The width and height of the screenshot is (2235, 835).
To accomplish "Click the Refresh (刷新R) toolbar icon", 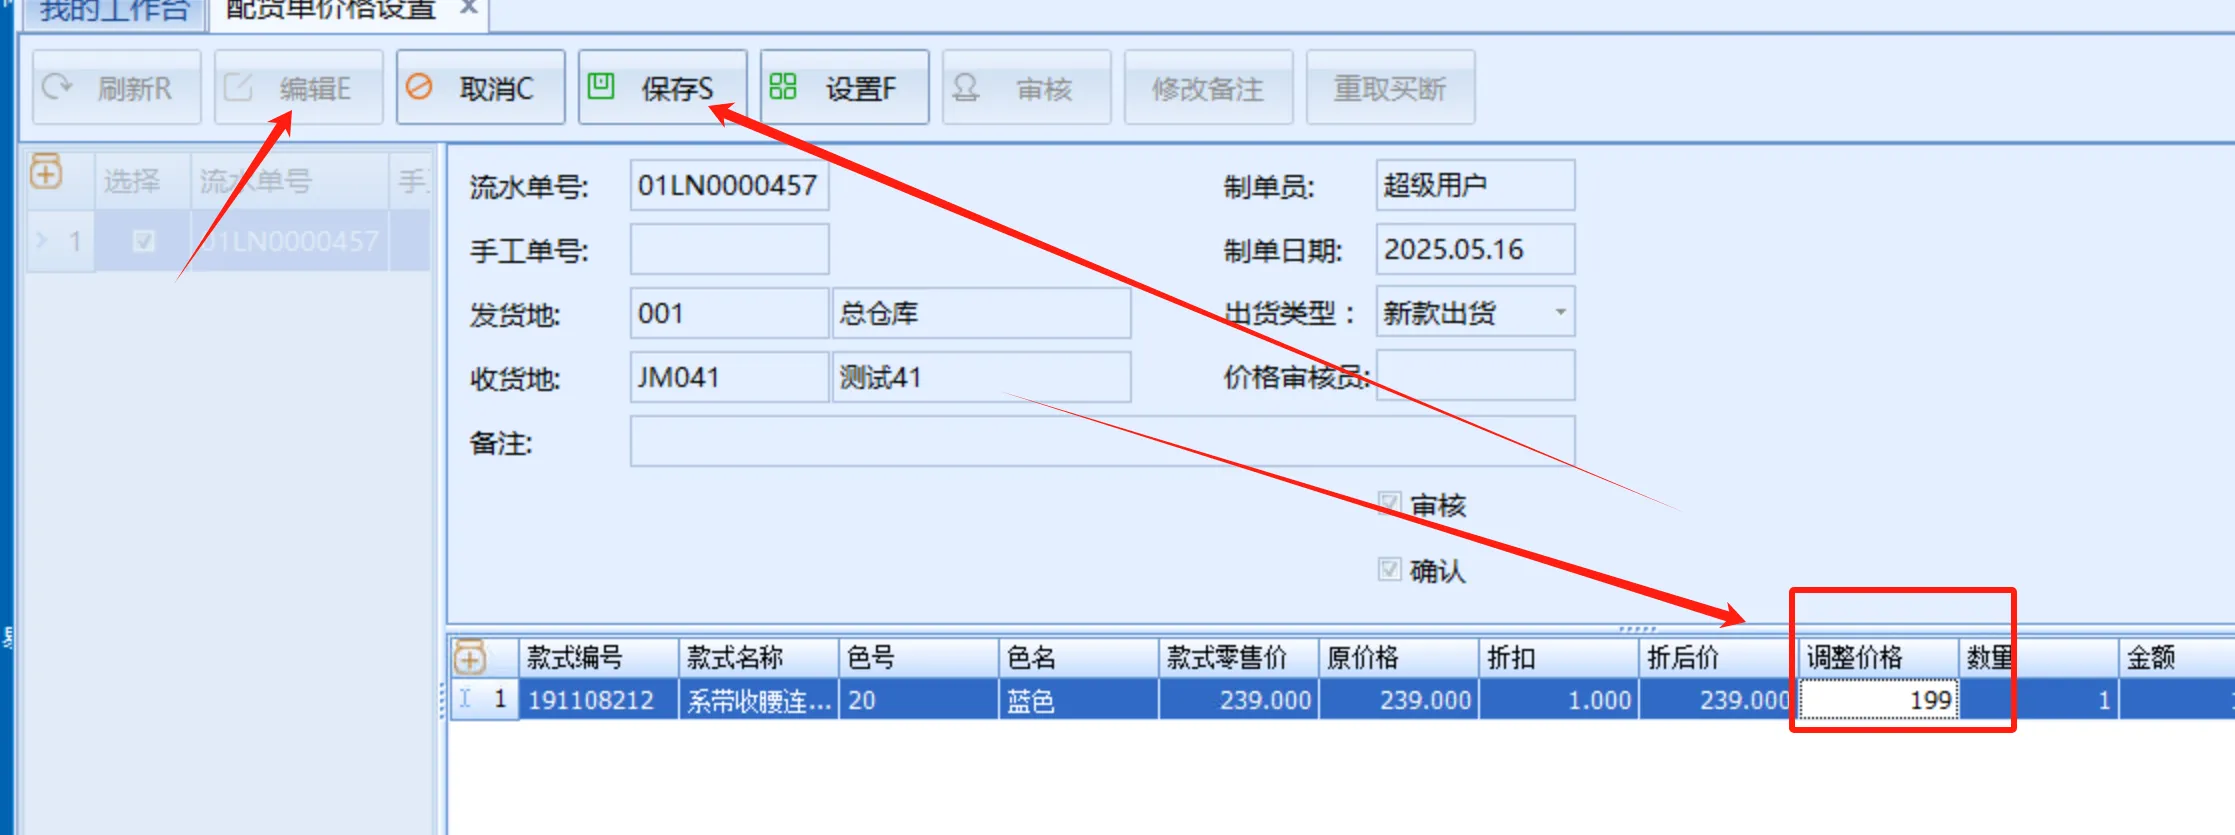I will (x=57, y=88).
